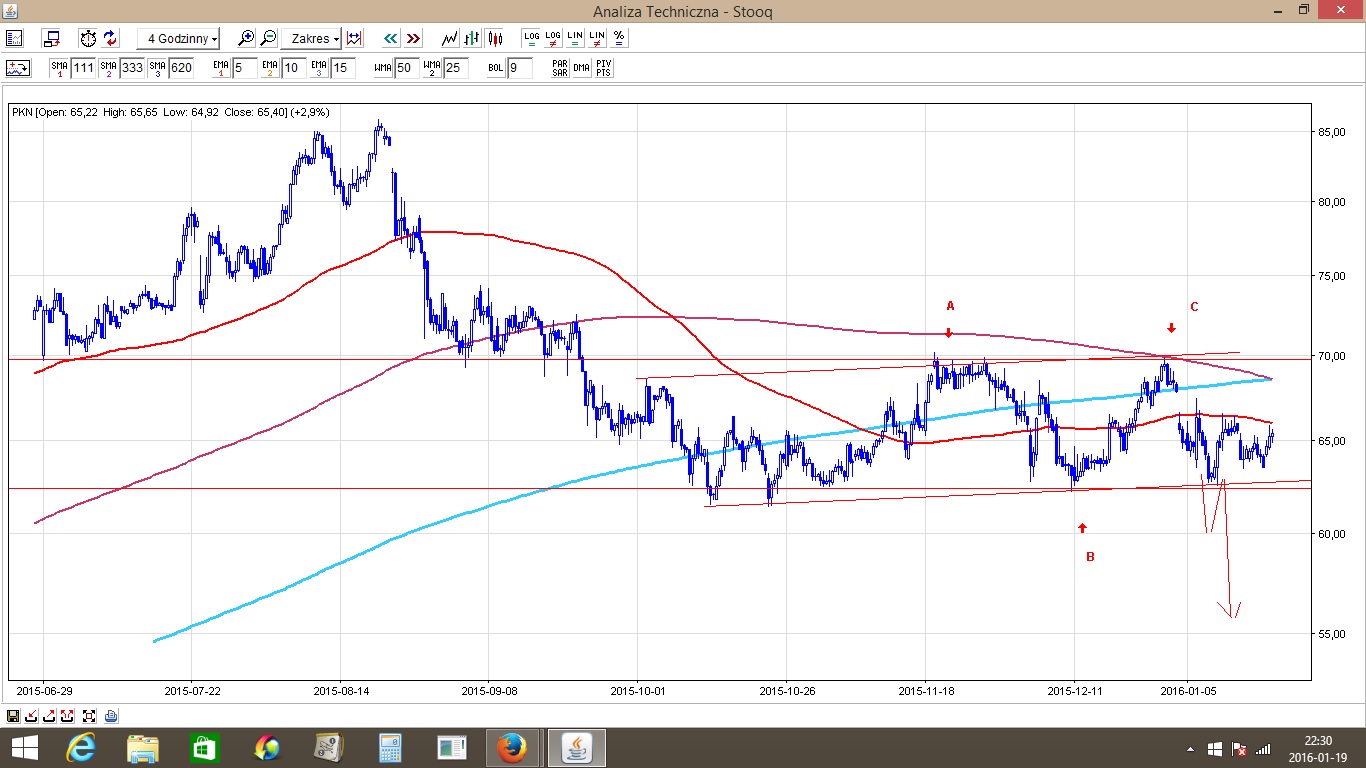
Task: Enable the PIV PTS pivot points button
Action: tap(603, 68)
